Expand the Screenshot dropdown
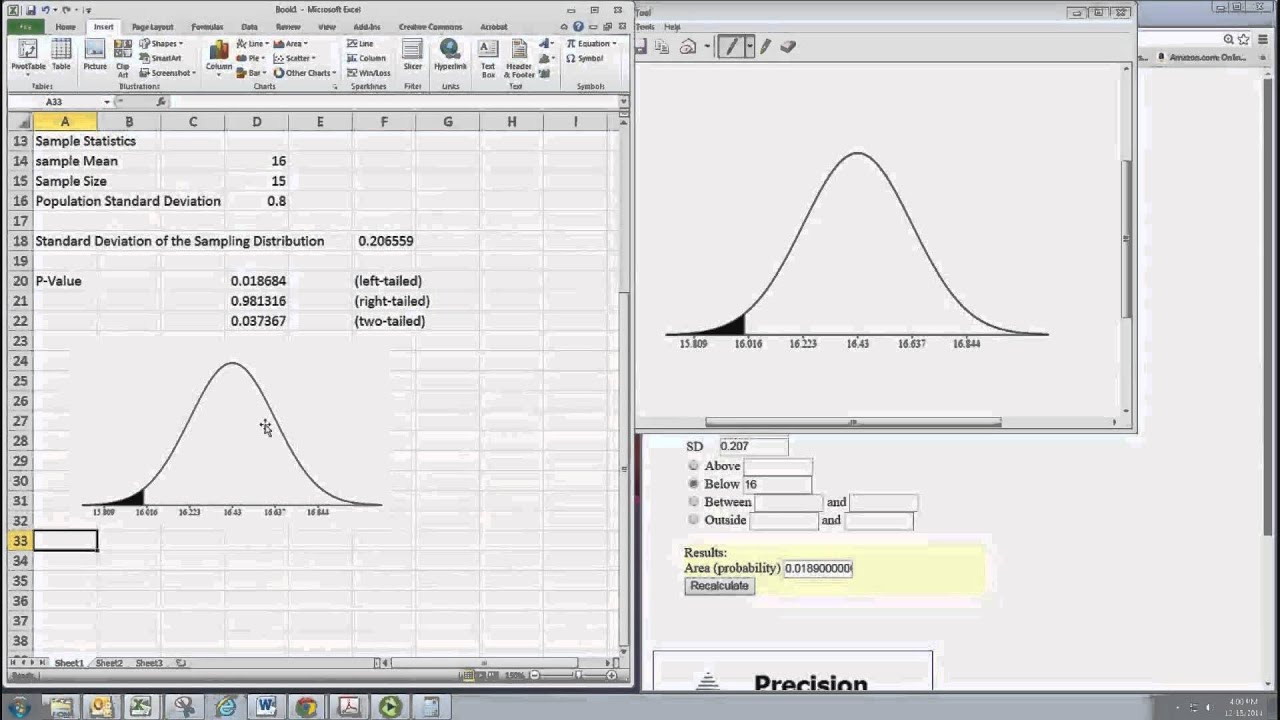The height and width of the screenshot is (720, 1280). click(167, 72)
